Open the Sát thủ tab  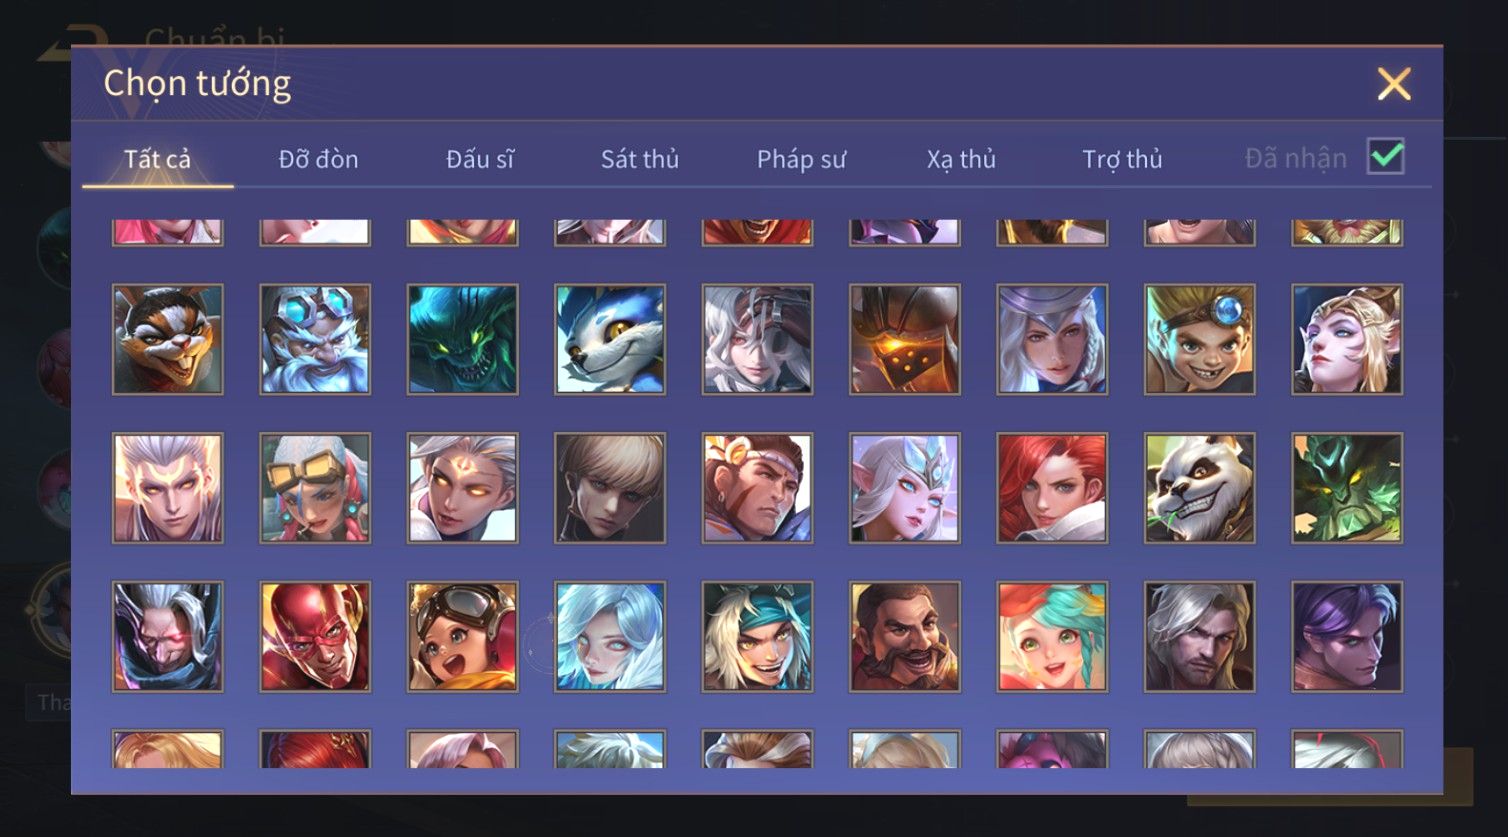coord(640,159)
